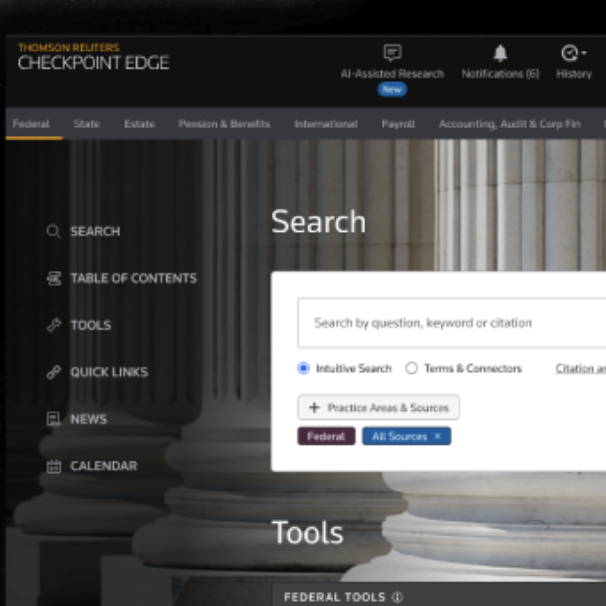This screenshot has width=606, height=606.
Task: Click the Thomson Reuters text
Action: coord(69,48)
